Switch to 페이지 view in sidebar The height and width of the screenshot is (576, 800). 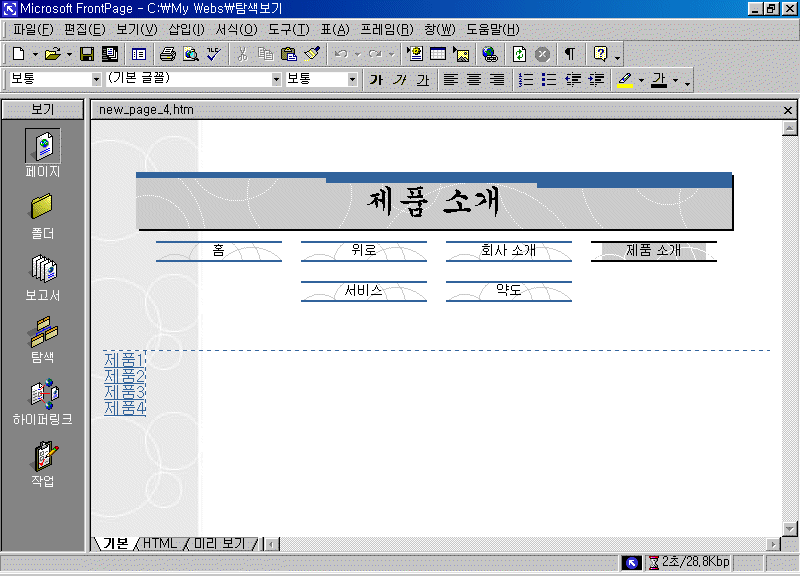click(43, 153)
